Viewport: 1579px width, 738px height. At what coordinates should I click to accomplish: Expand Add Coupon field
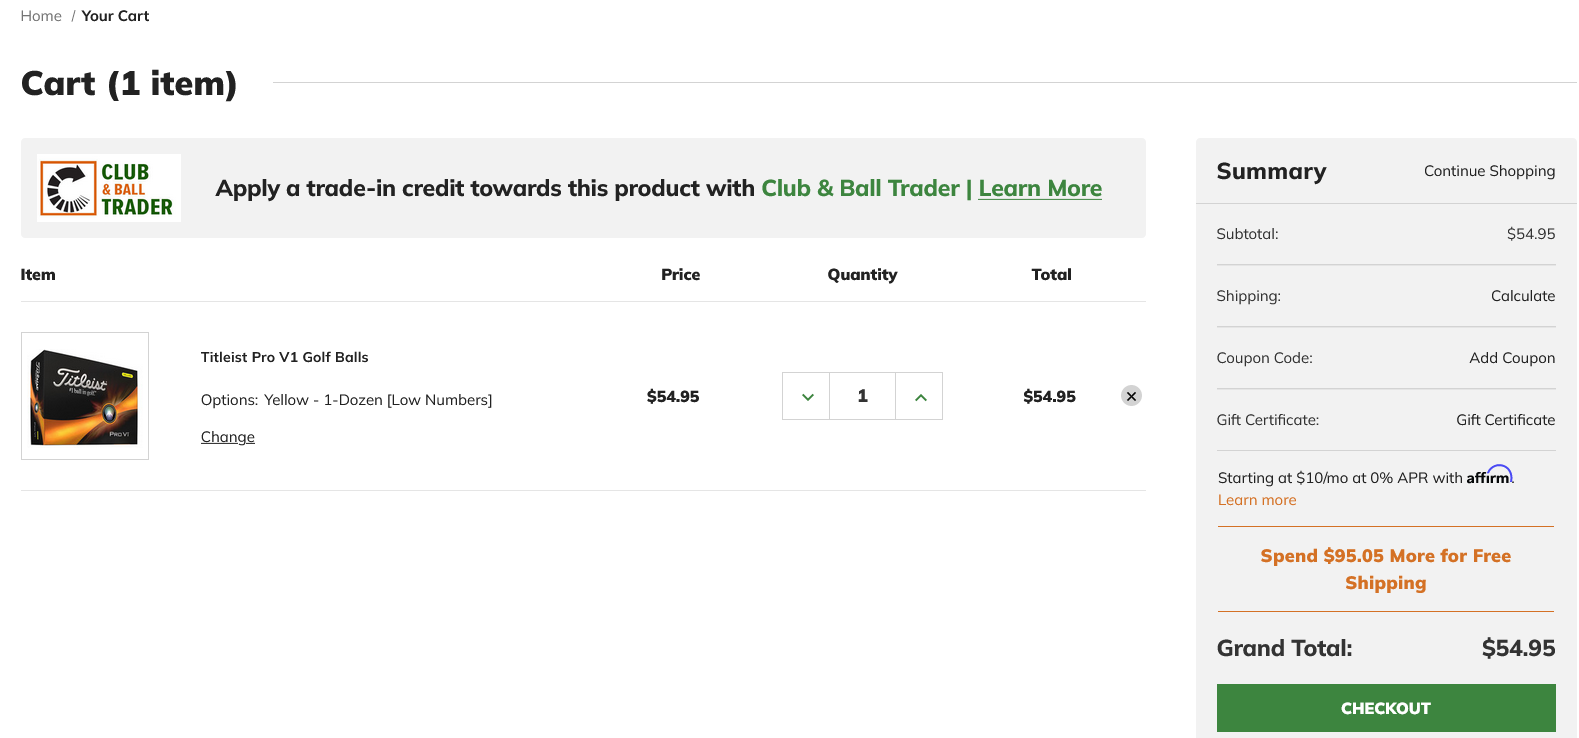click(x=1512, y=358)
